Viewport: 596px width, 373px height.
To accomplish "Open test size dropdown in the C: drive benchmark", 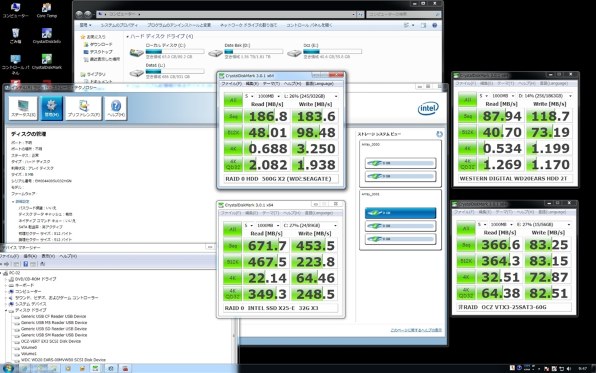I will [268, 225].
